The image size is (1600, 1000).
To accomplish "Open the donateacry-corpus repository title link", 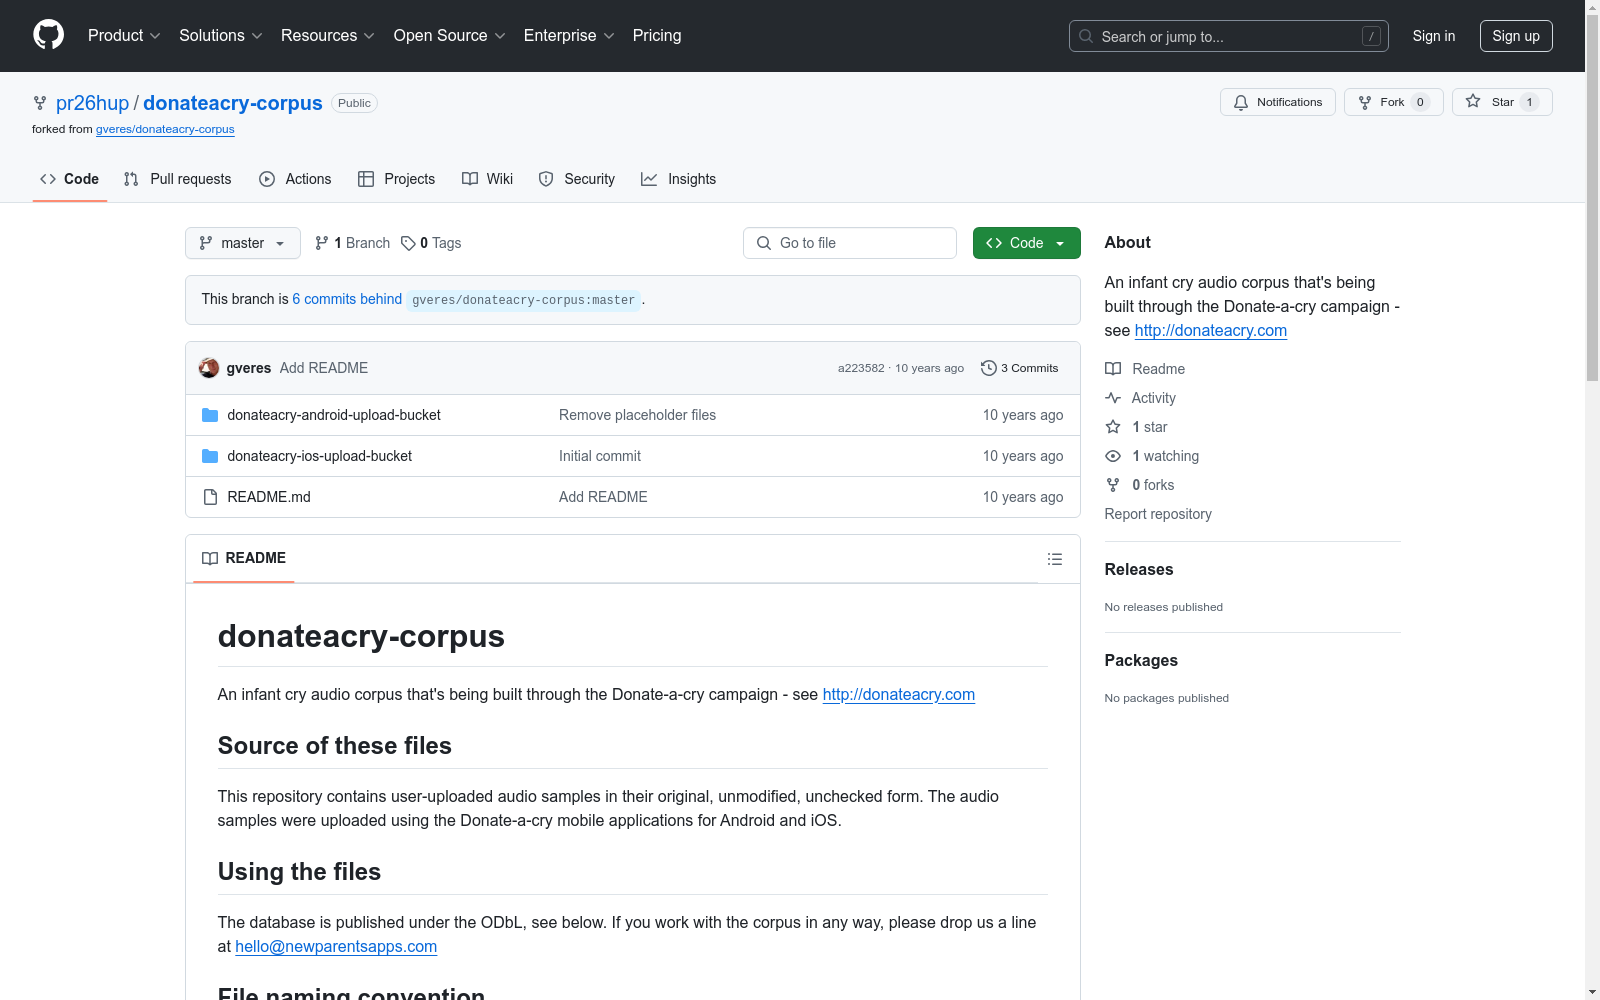I will click(x=232, y=103).
